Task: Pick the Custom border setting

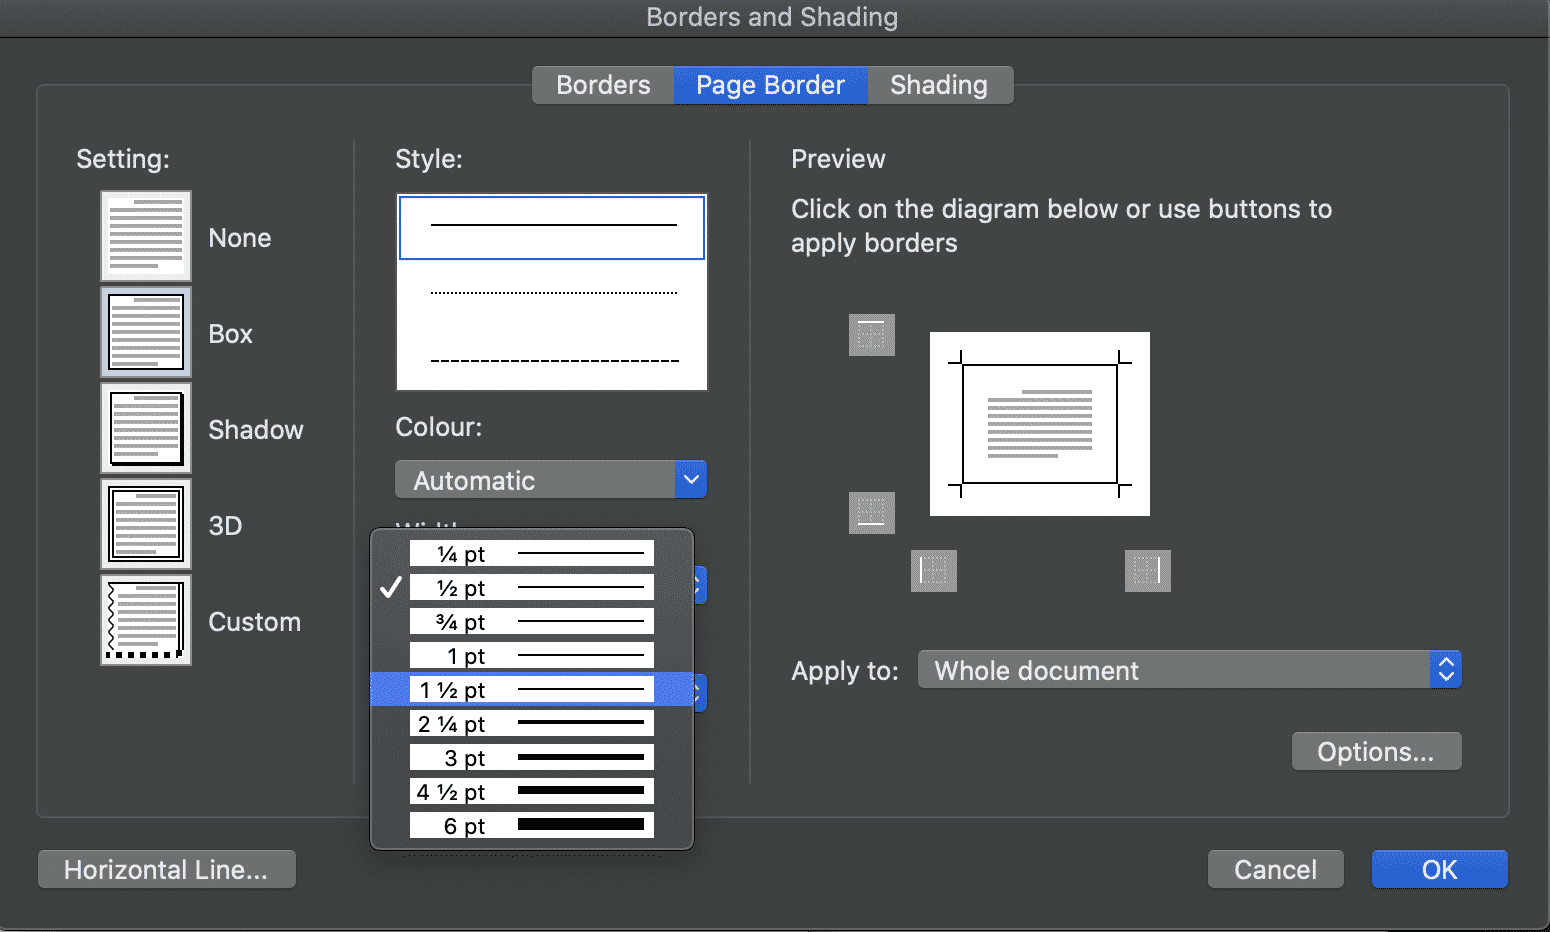Action: coord(145,619)
